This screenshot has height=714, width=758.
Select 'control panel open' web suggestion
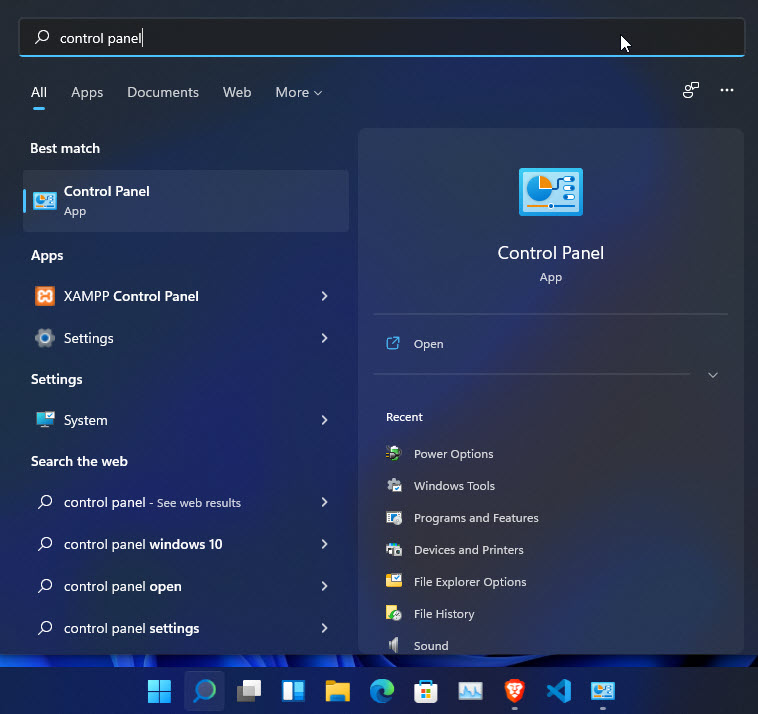[123, 586]
